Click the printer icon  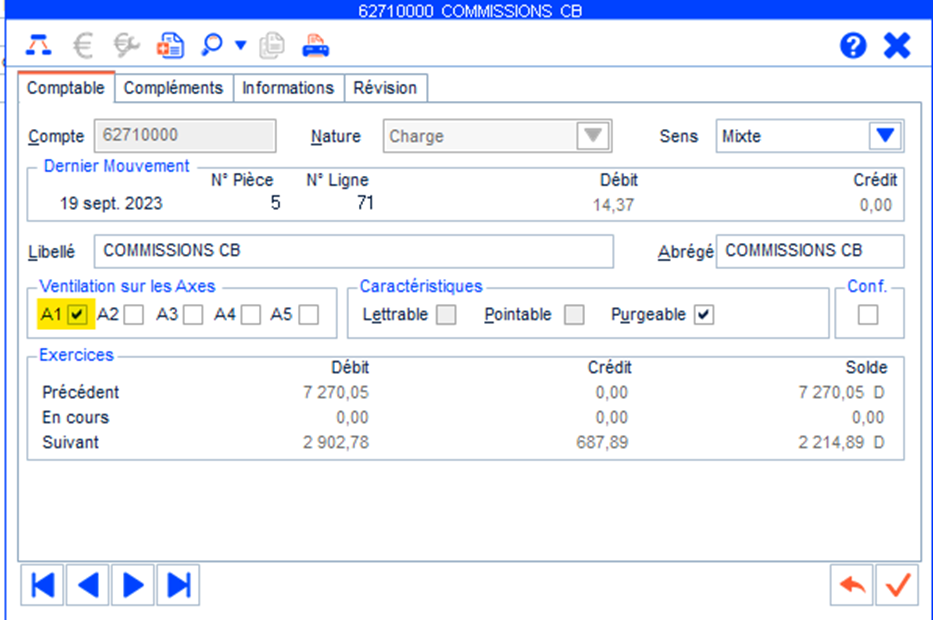click(316, 45)
